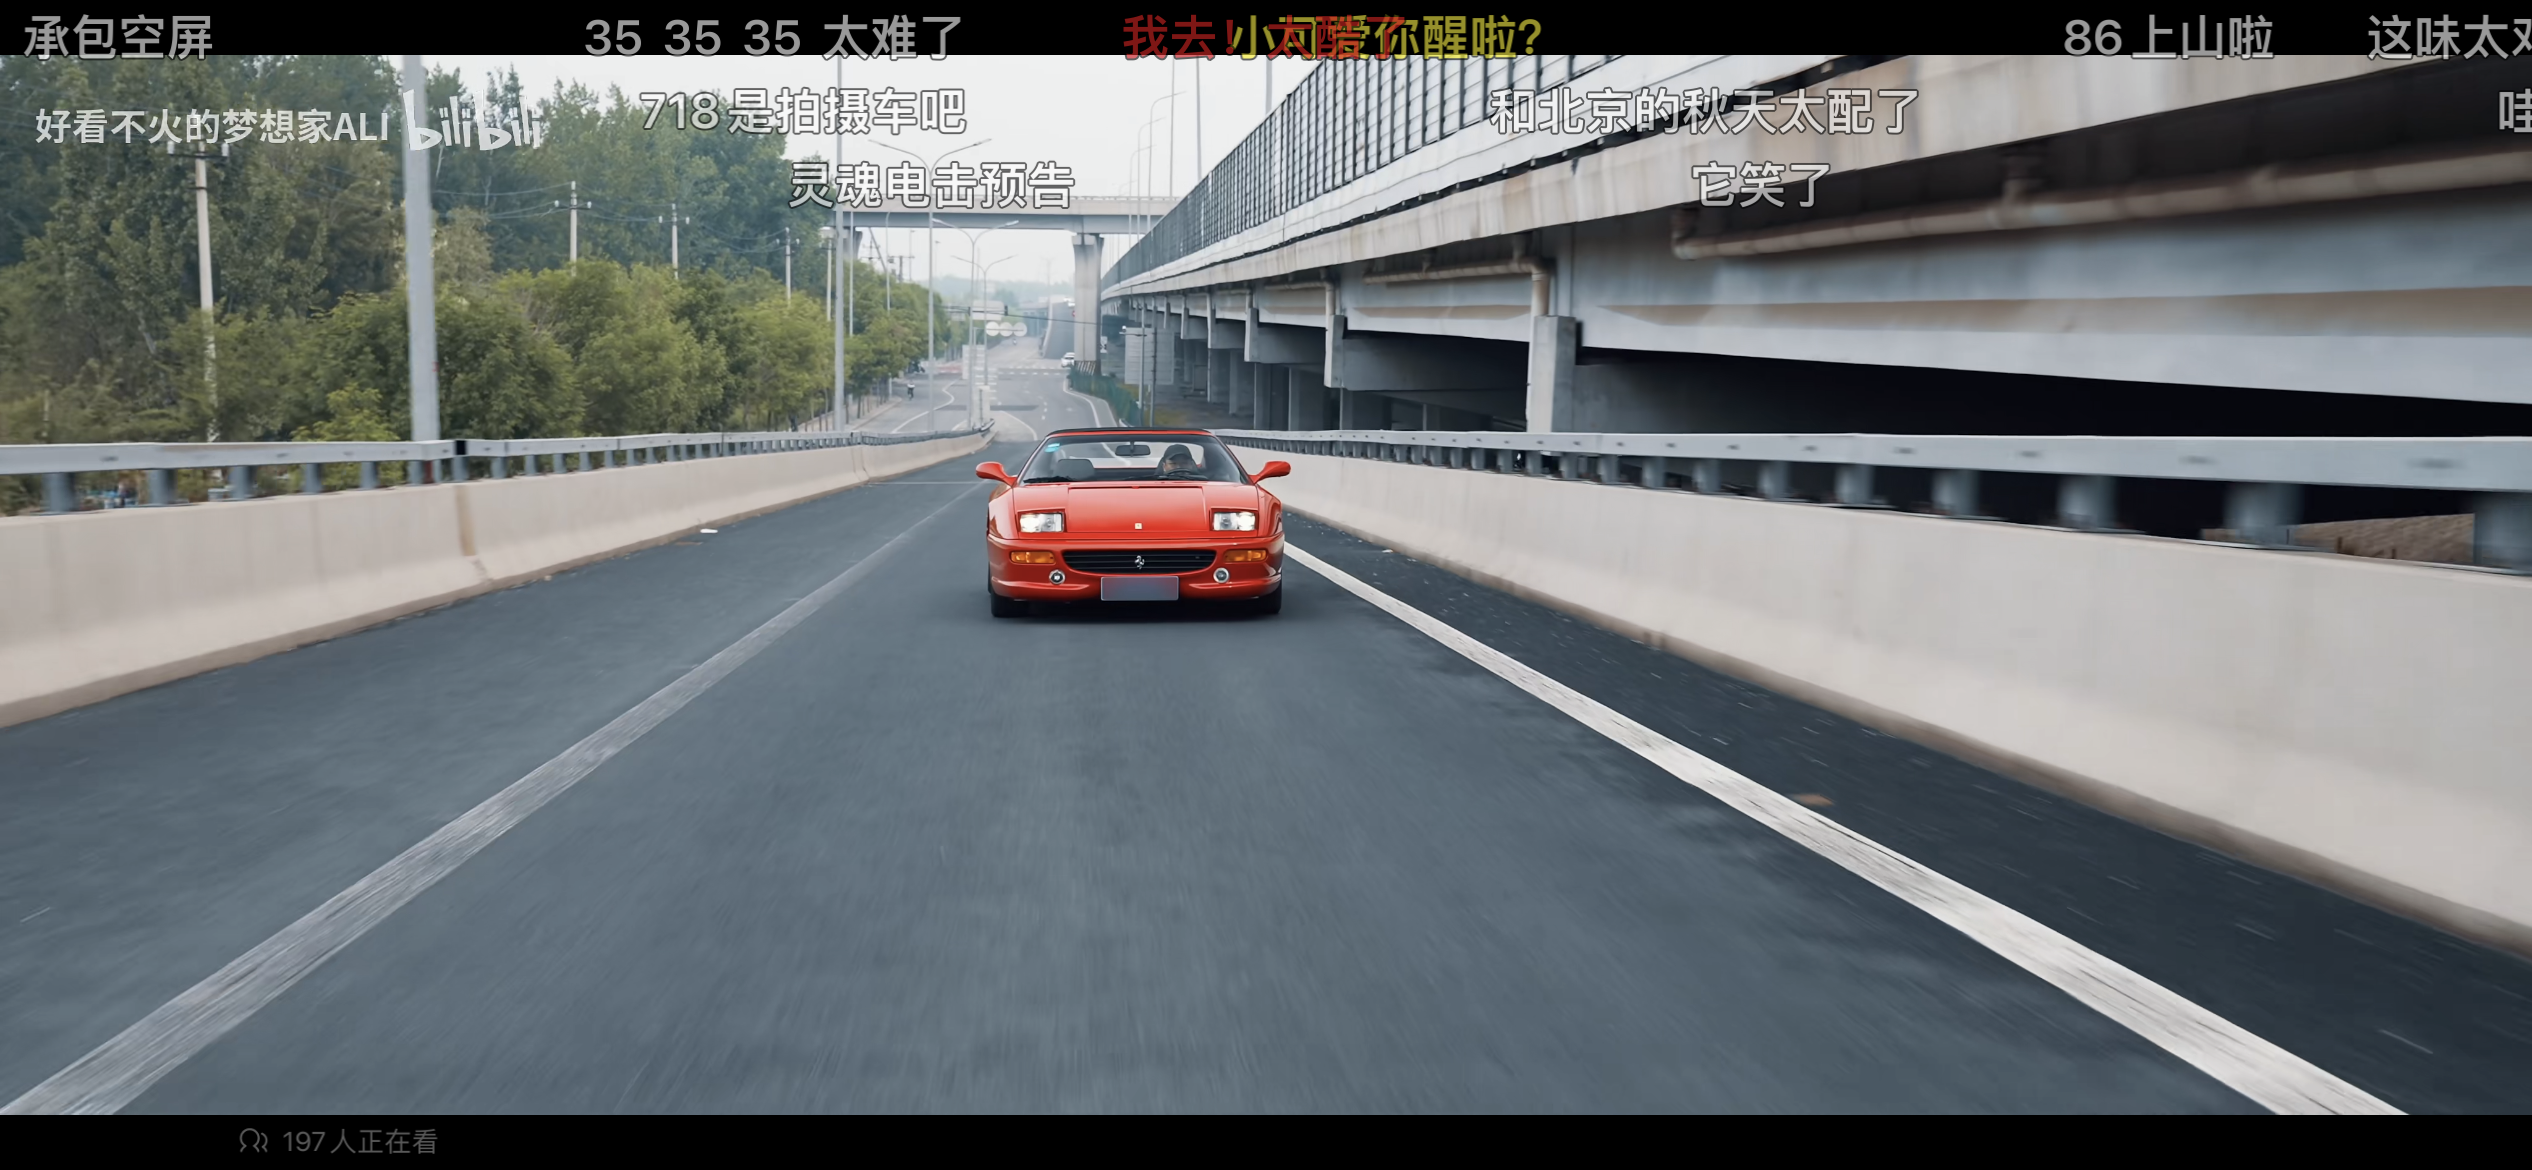Tap the cut-off '哇' danmaku at right edge

coord(2514,111)
